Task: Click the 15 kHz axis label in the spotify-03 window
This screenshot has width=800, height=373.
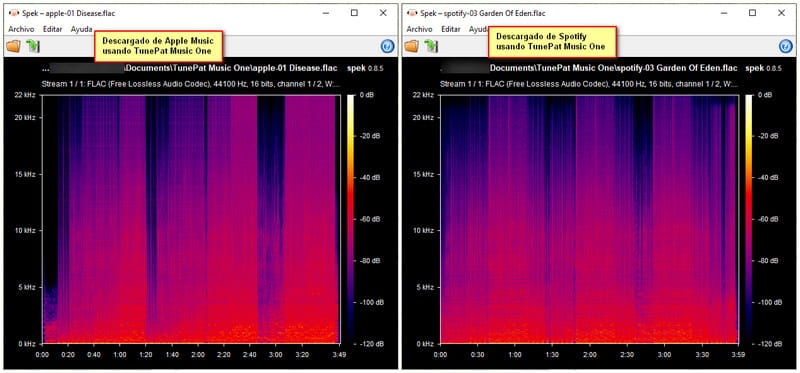Action: (423, 175)
